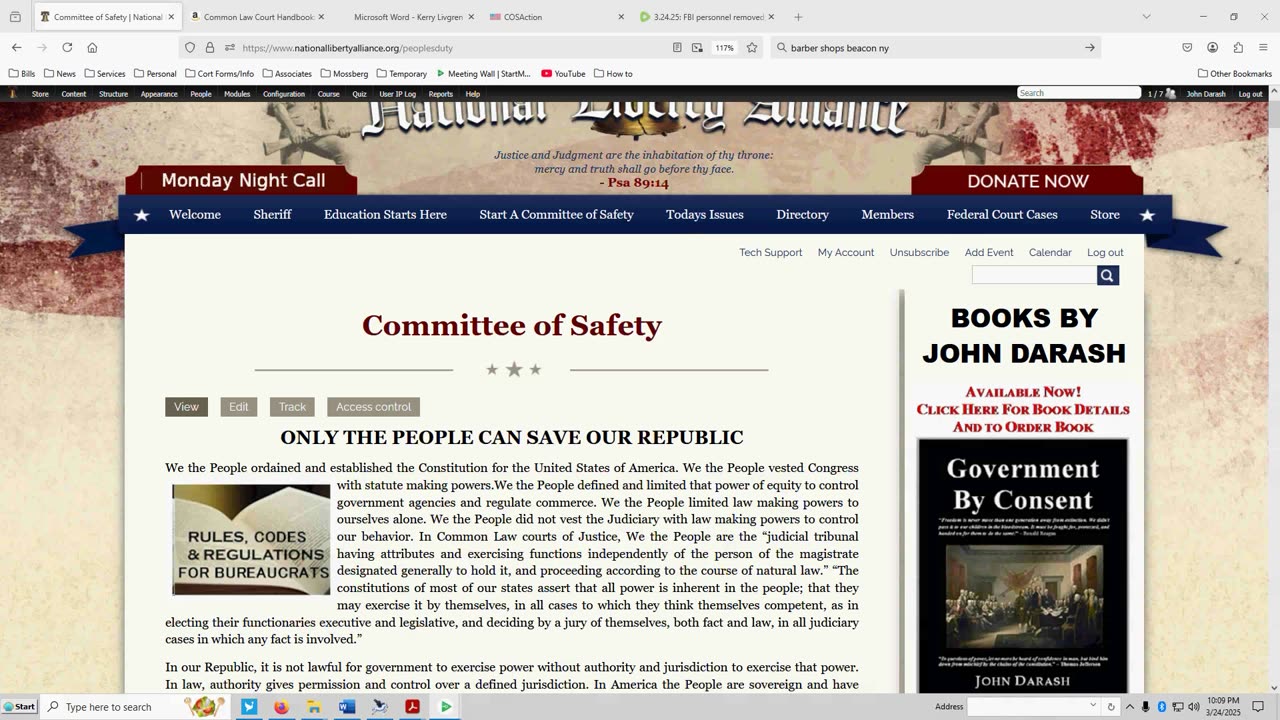This screenshot has height=720, width=1280.
Task: Close the COSAction tab
Action: click(621, 17)
